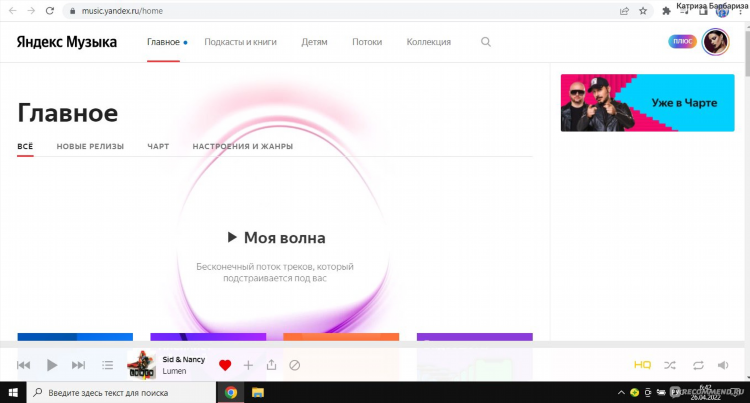Open Chrome from the taskbar
The height and width of the screenshot is (403, 750).
point(231,392)
